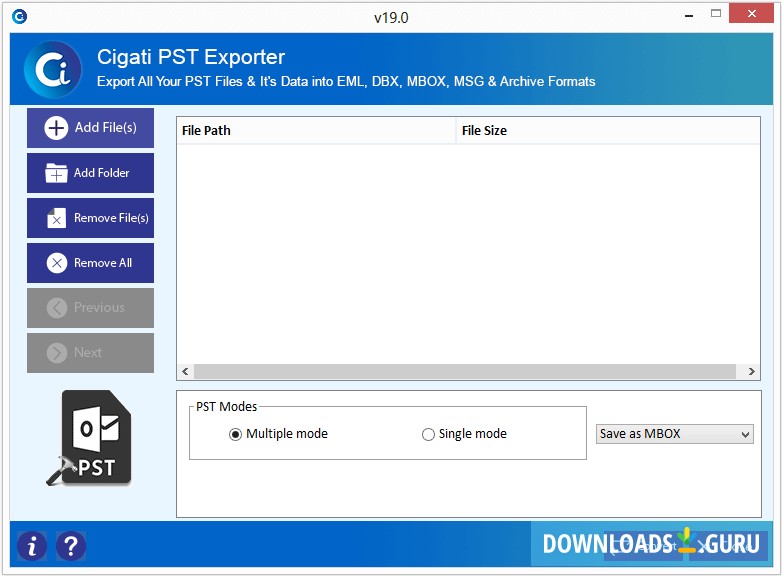This screenshot has width=782, height=576.
Task: Click the horizontal scrollbar track in the file list
Action: [x=465, y=372]
